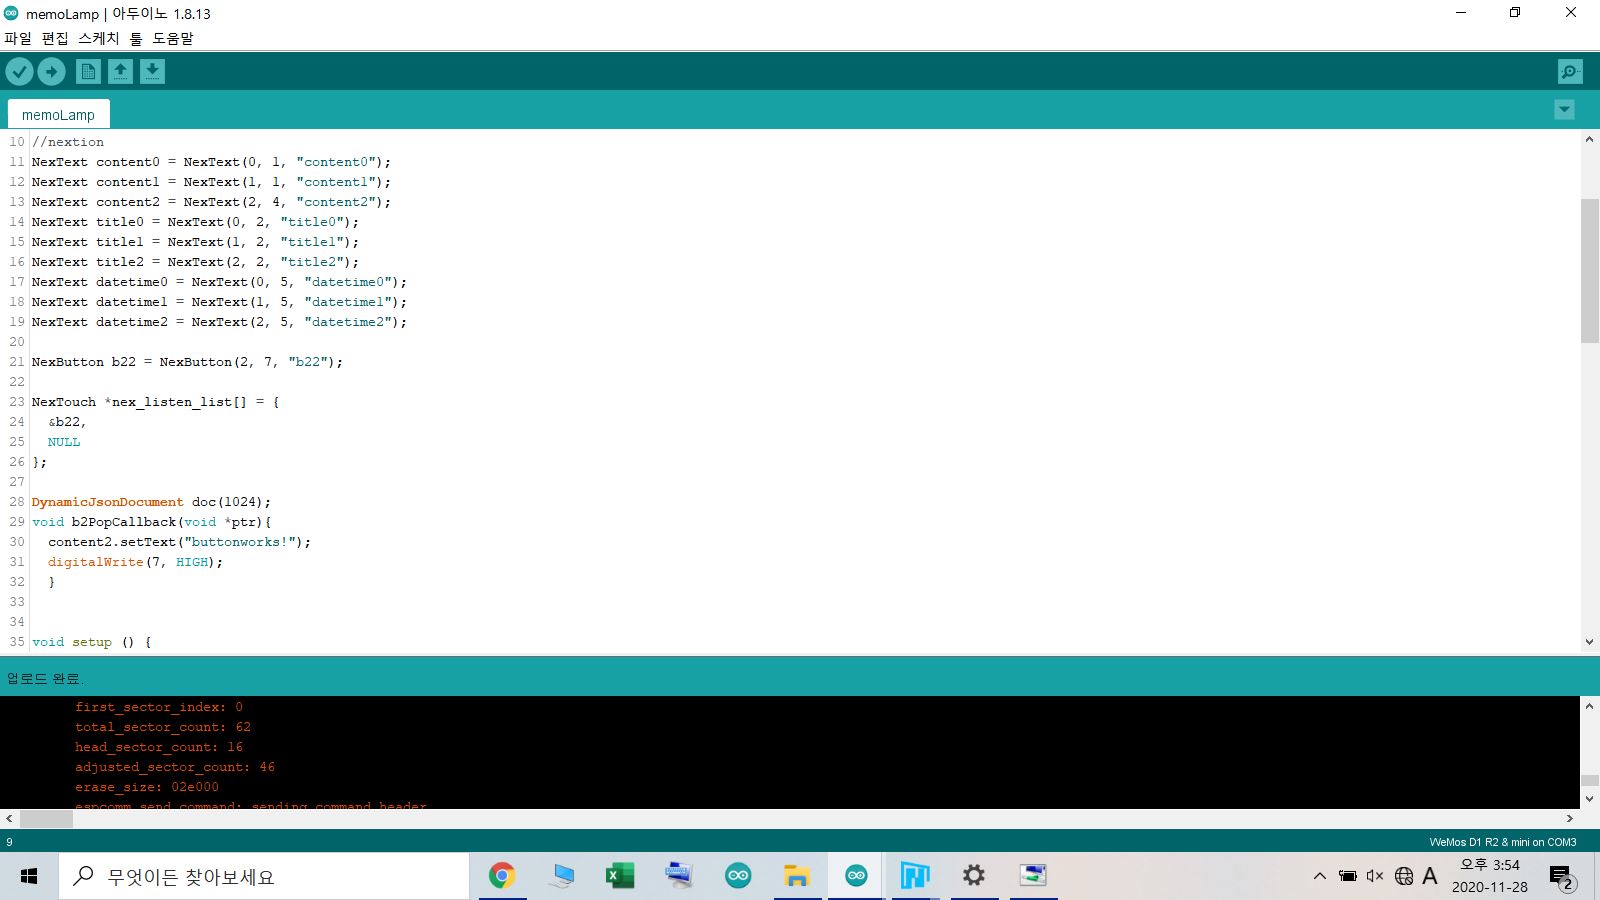Screen dimensions: 1600x900
Task: Click content2.setText line 30
Action: point(179,542)
